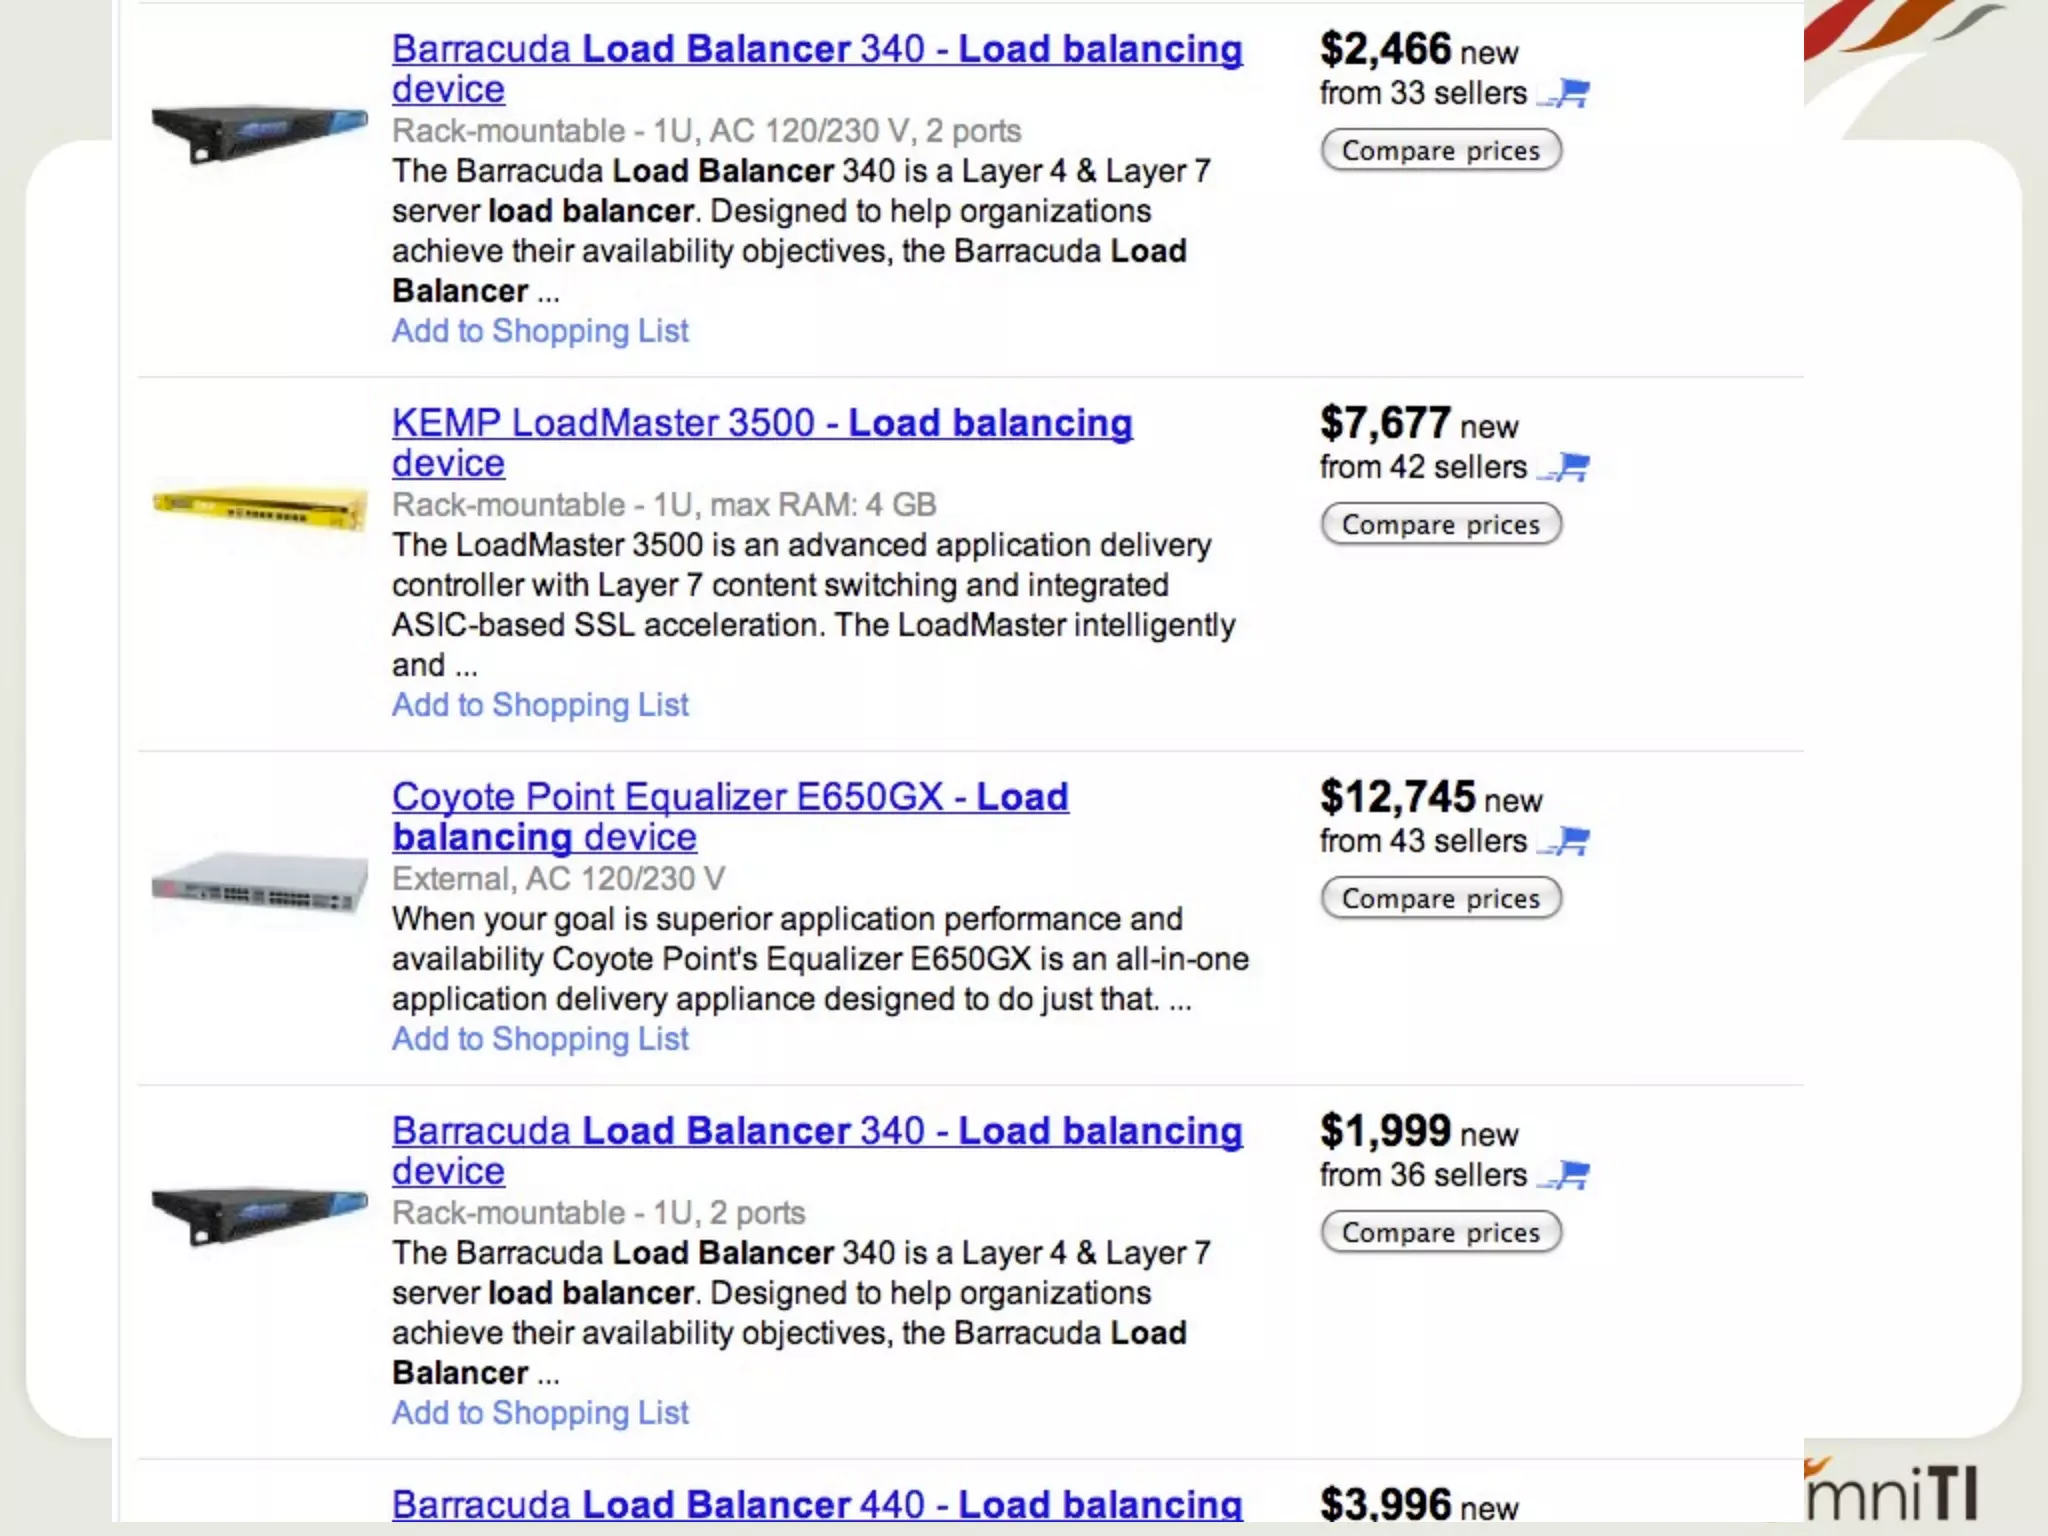Open the $1,999 Barracuda Load Balancer 340 title link
The width and height of the screenshot is (2048, 1536).
(816, 1132)
